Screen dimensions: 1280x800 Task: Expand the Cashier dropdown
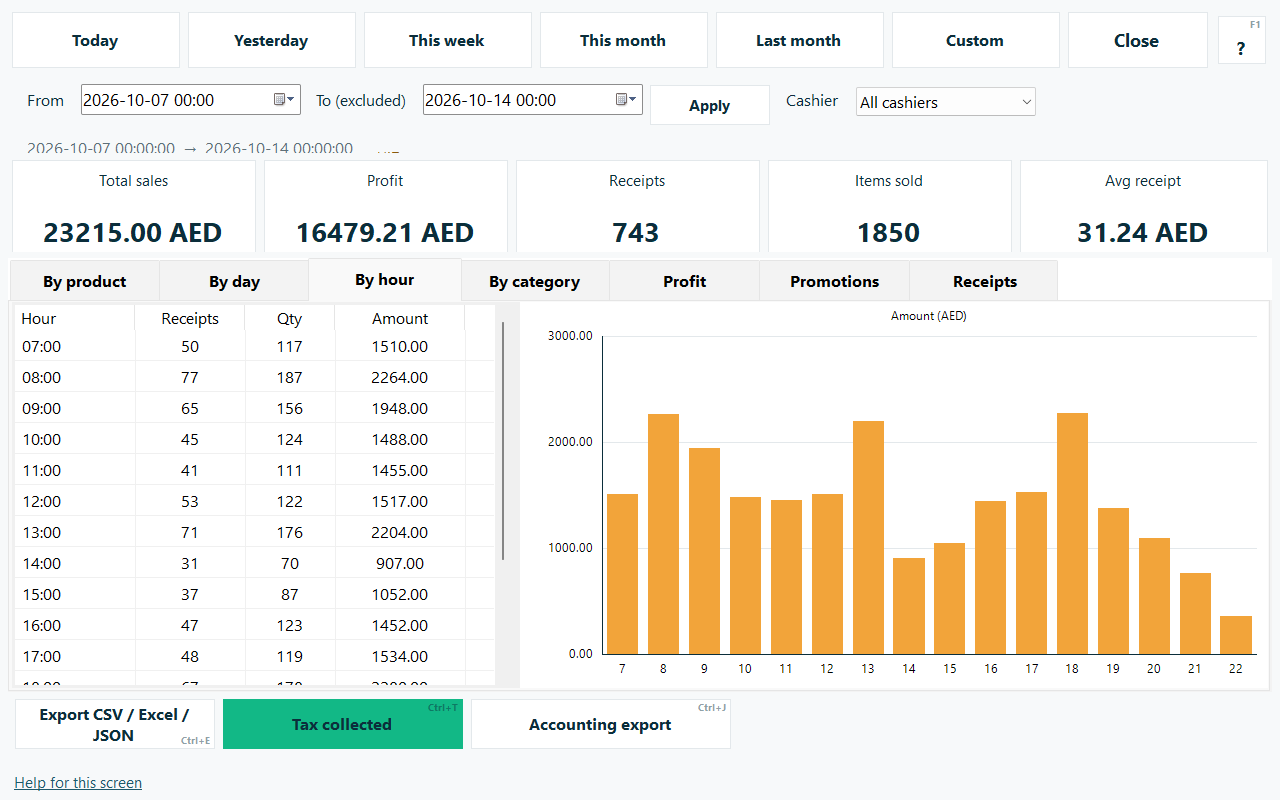click(946, 102)
